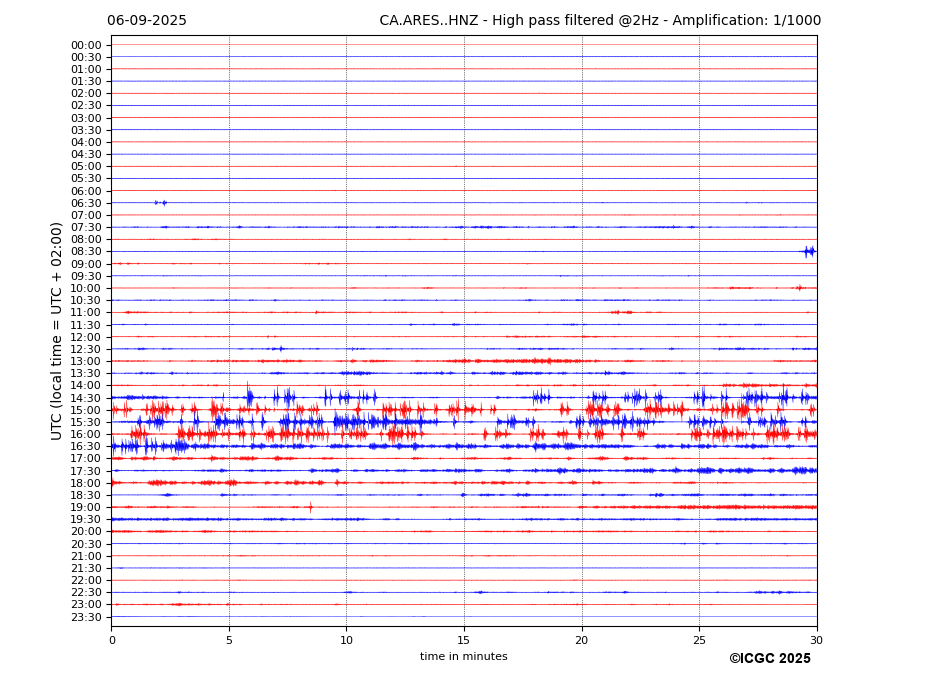Select the 01:00 row label

(x=86, y=70)
